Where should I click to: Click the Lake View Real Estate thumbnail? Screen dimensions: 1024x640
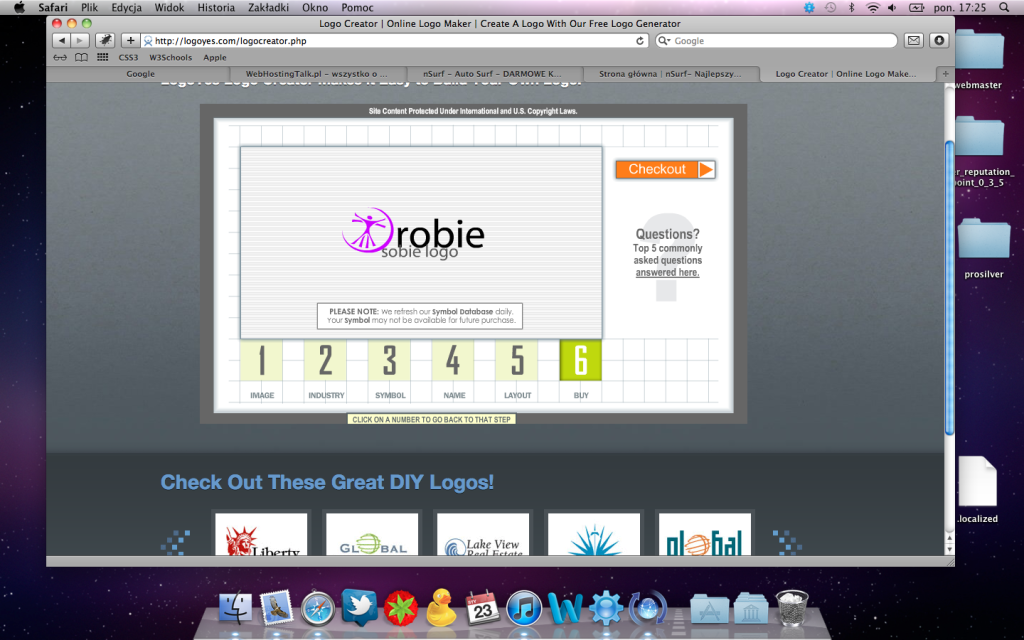483,534
